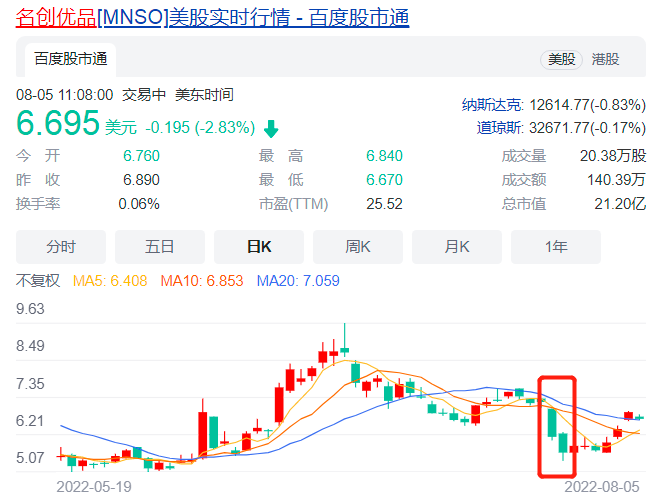Select the 五日 chart tab
This screenshot has height=501, width=654.
pyautogui.click(x=160, y=247)
